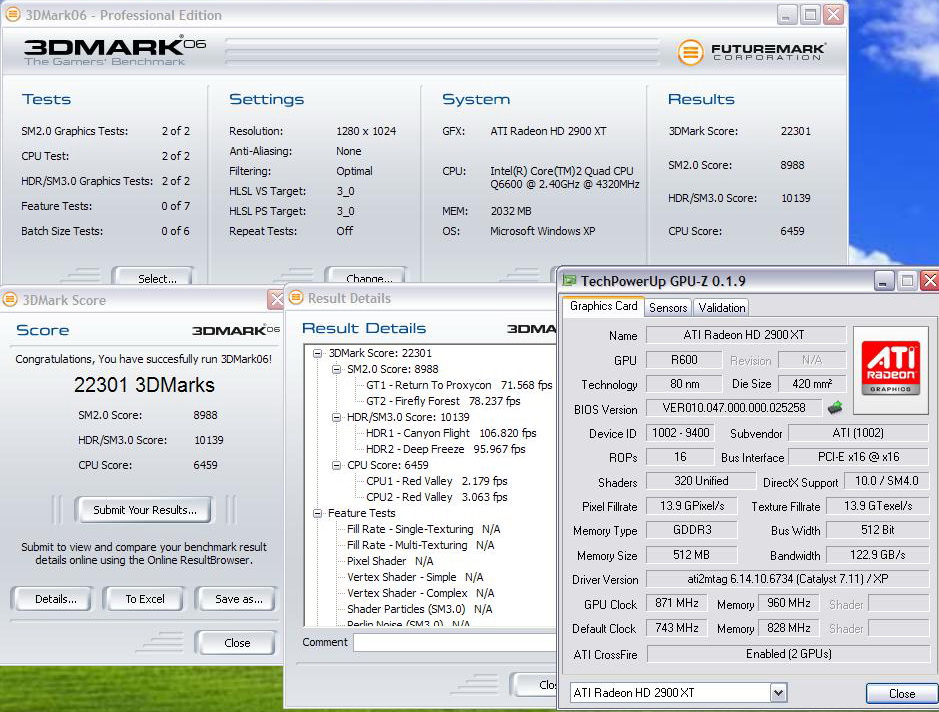939x712 pixels.
Task: Select HDR2 - Deep Freeze row
Action: pyautogui.click(x=446, y=449)
